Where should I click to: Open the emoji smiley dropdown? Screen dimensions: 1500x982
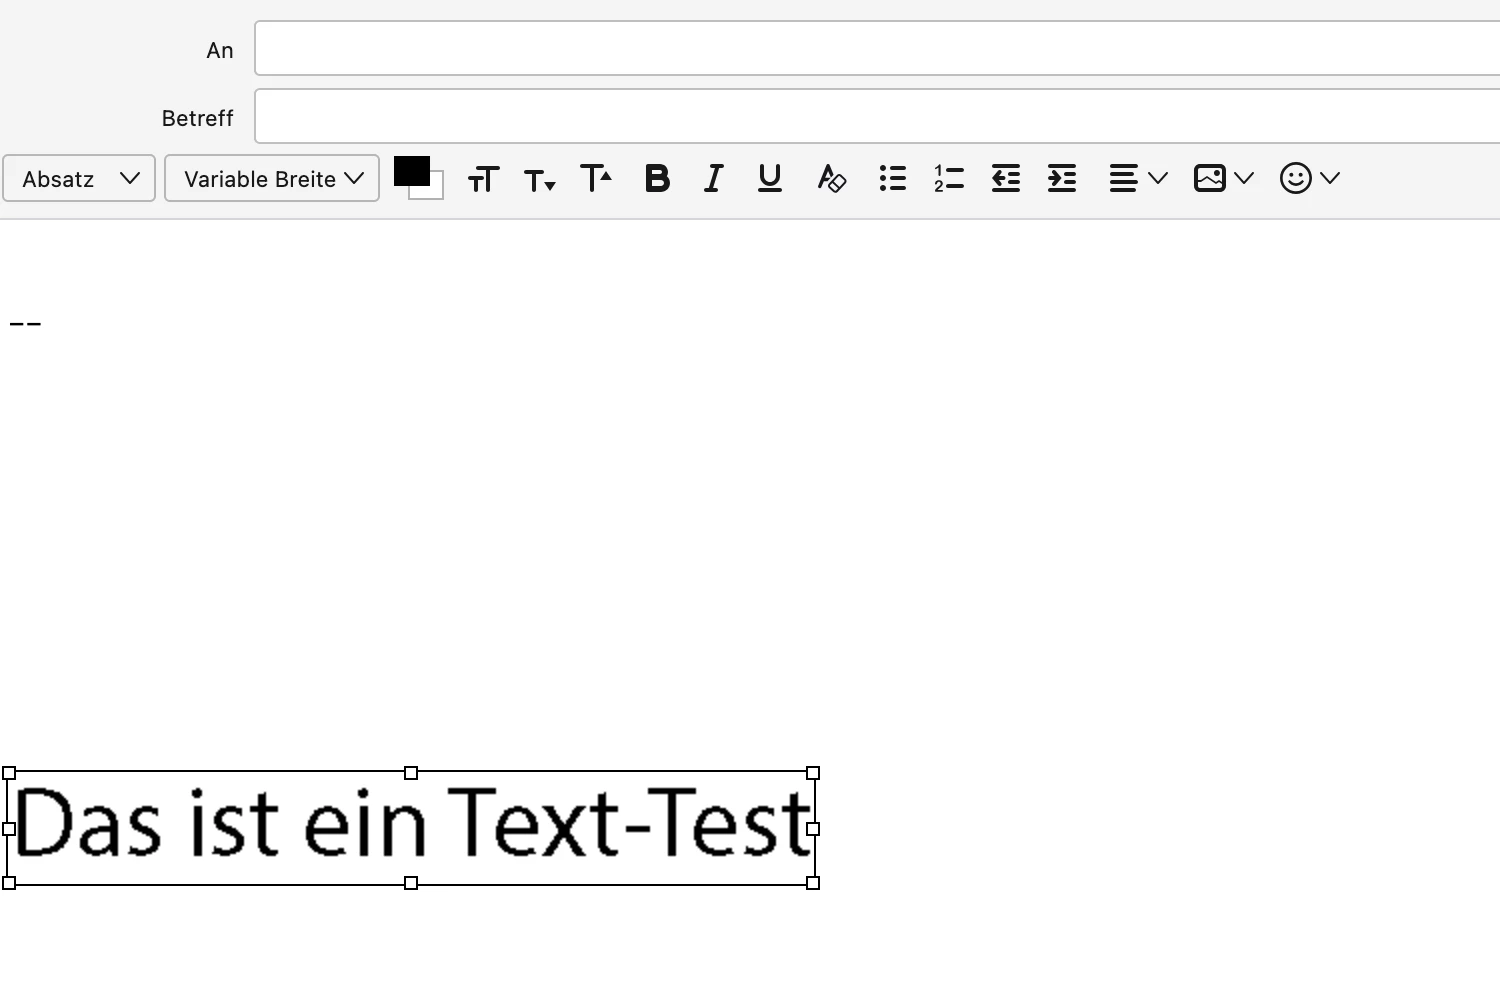point(1310,178)
